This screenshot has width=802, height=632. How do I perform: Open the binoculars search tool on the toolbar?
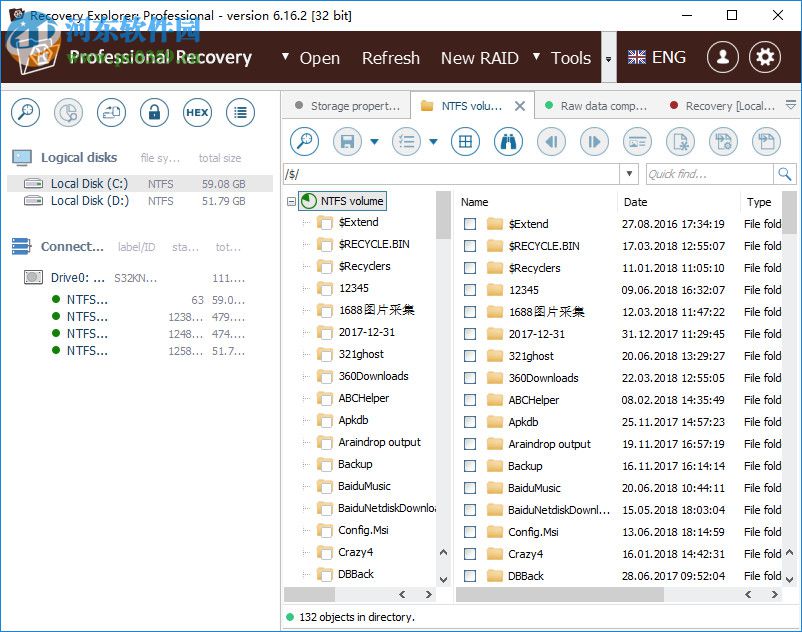[508, 141]
